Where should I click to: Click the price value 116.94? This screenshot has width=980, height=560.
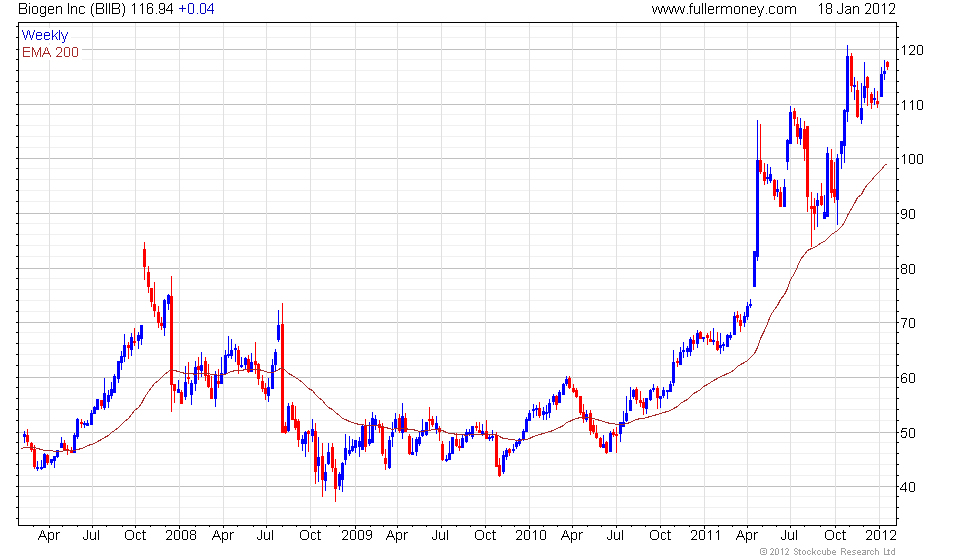click(x=152, y=9)
